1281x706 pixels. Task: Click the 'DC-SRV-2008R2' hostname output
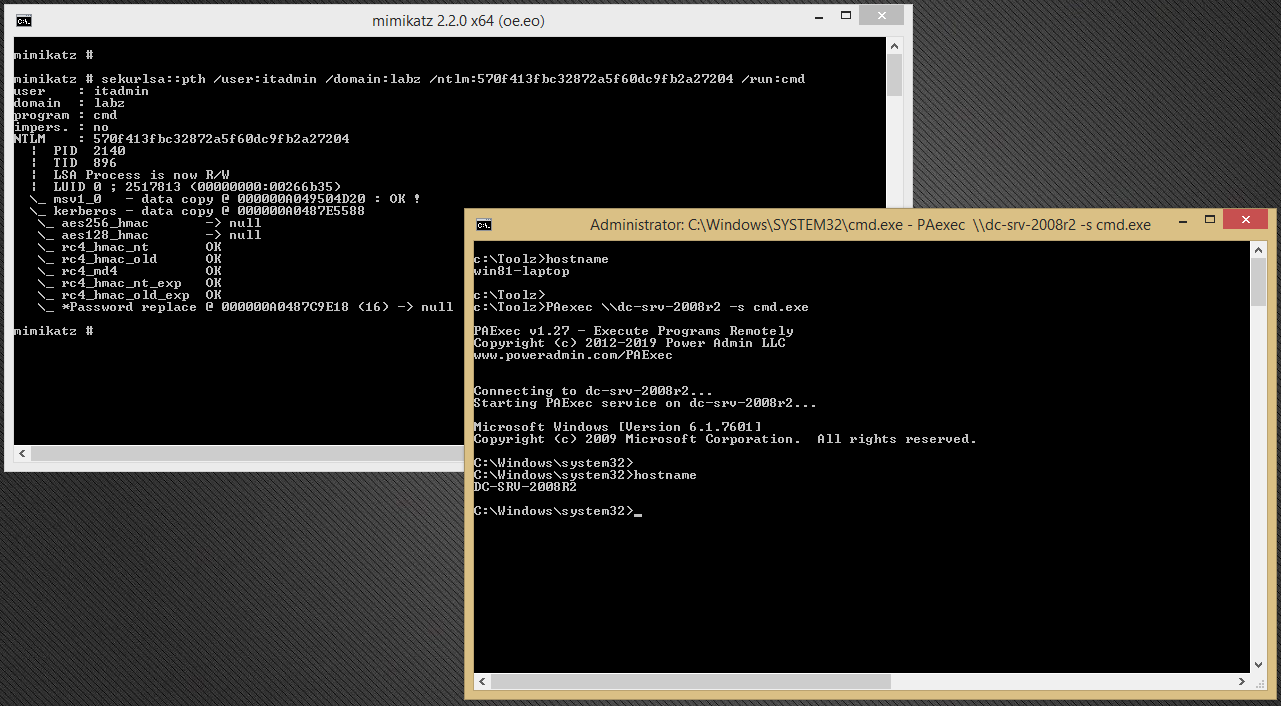525,487
